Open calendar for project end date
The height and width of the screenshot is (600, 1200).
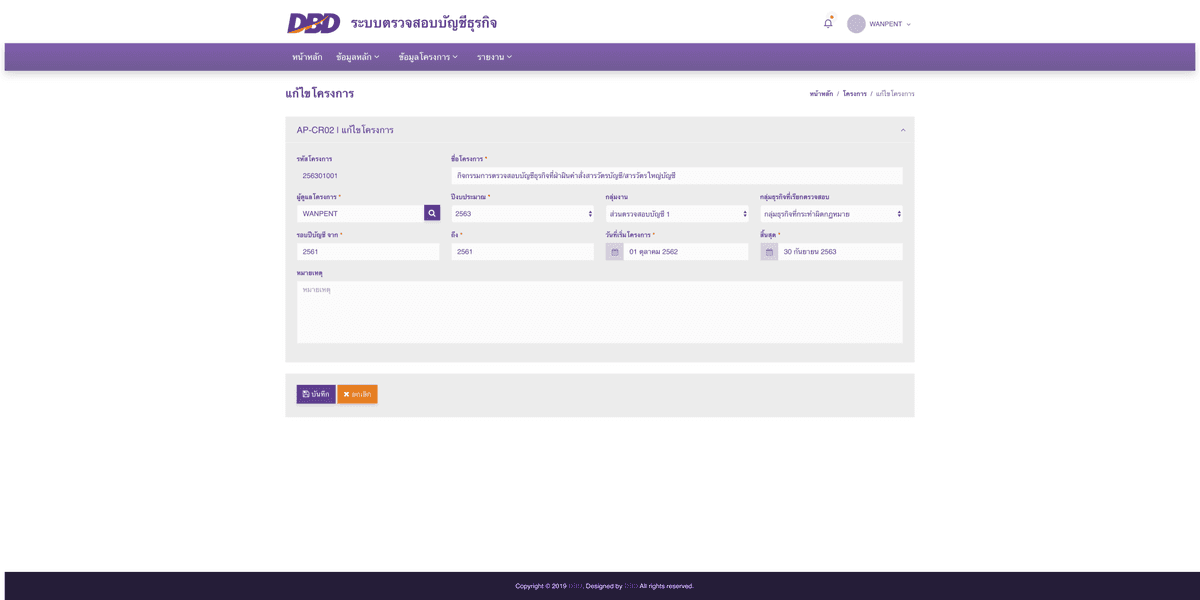[769, 252]
